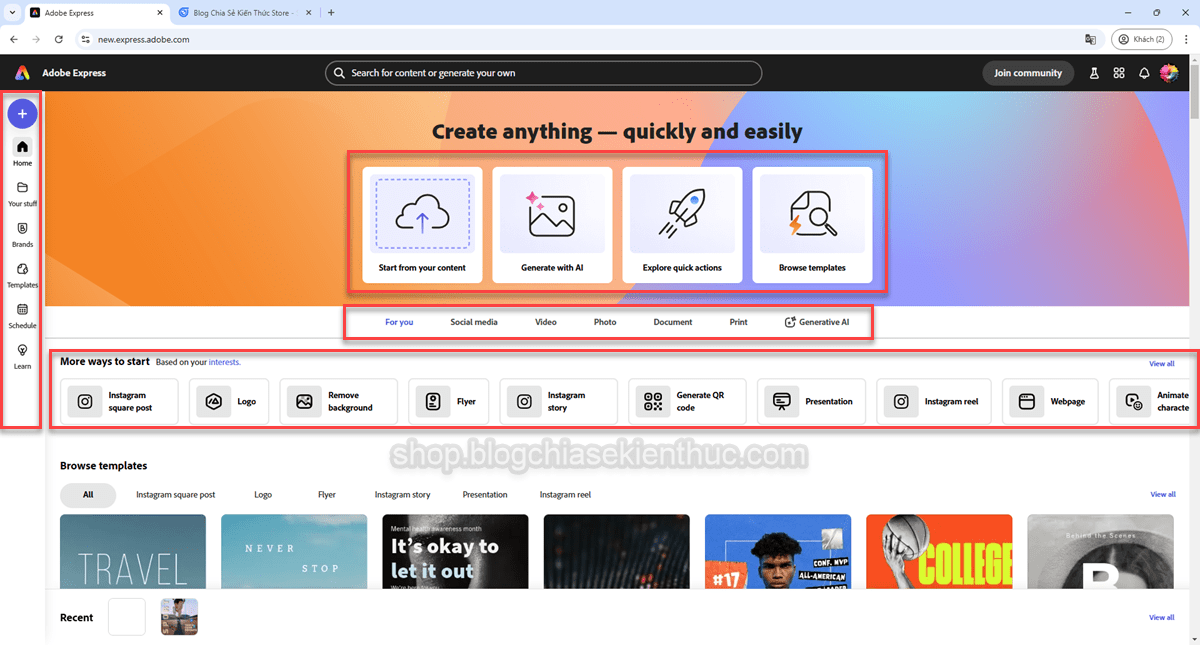This screenshot has width=1200, height=645.
Task: Filter templates by Instagram square post chip
Action: point(176,494)
